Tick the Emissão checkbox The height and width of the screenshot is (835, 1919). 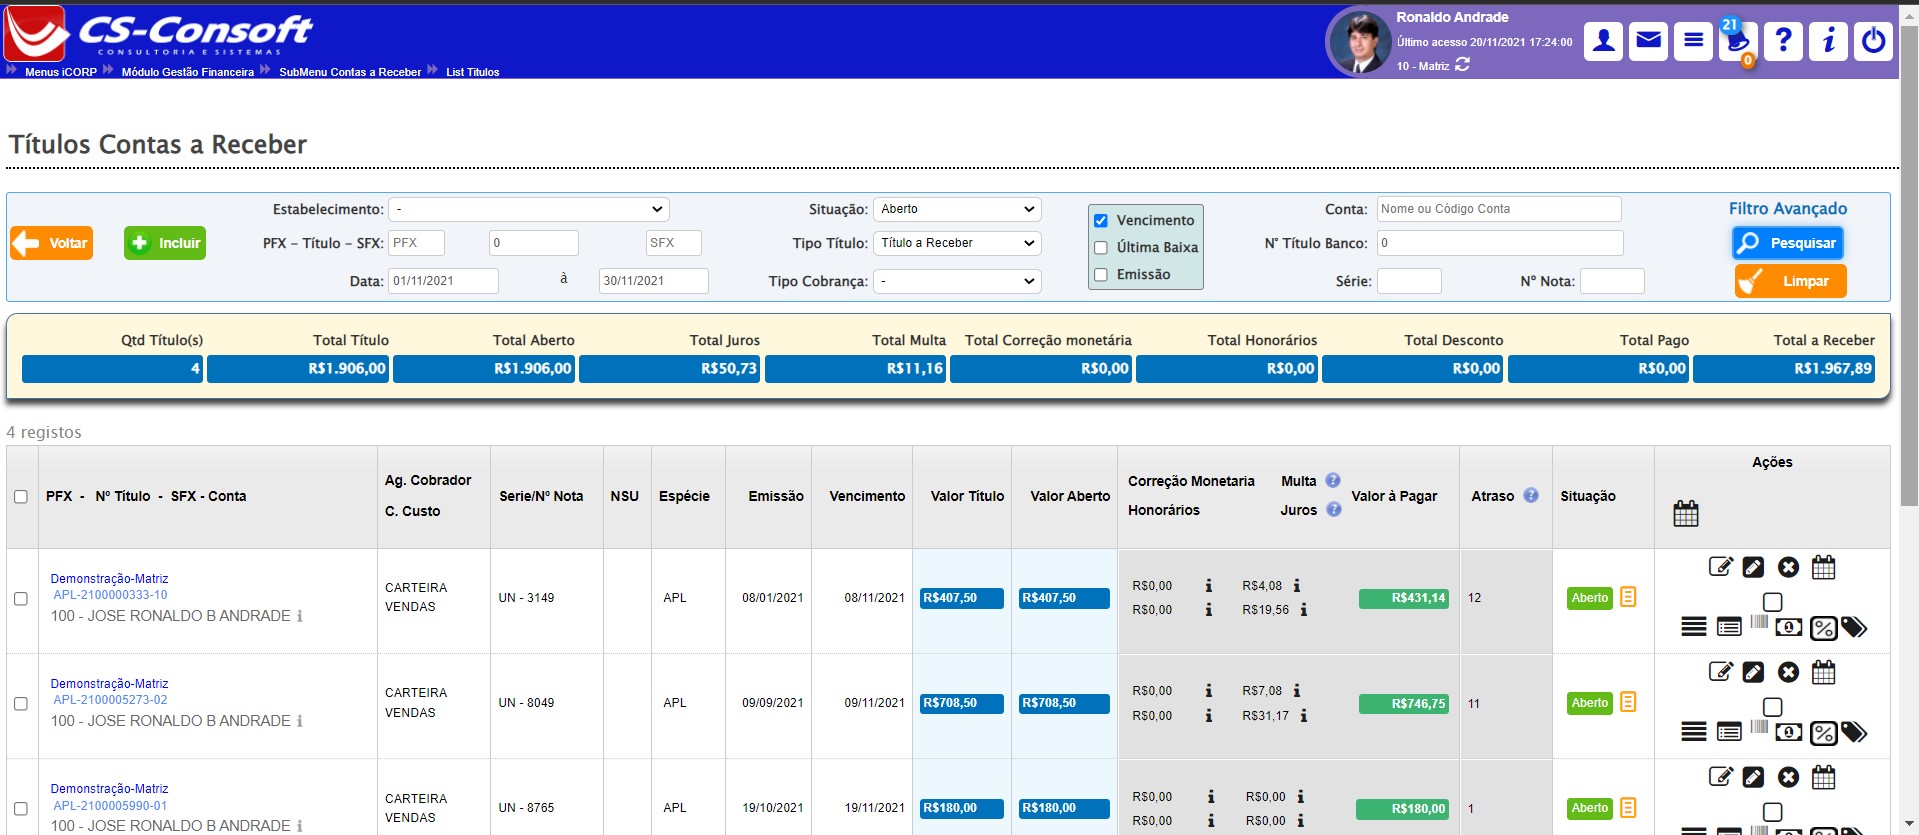coord(1101,275)
